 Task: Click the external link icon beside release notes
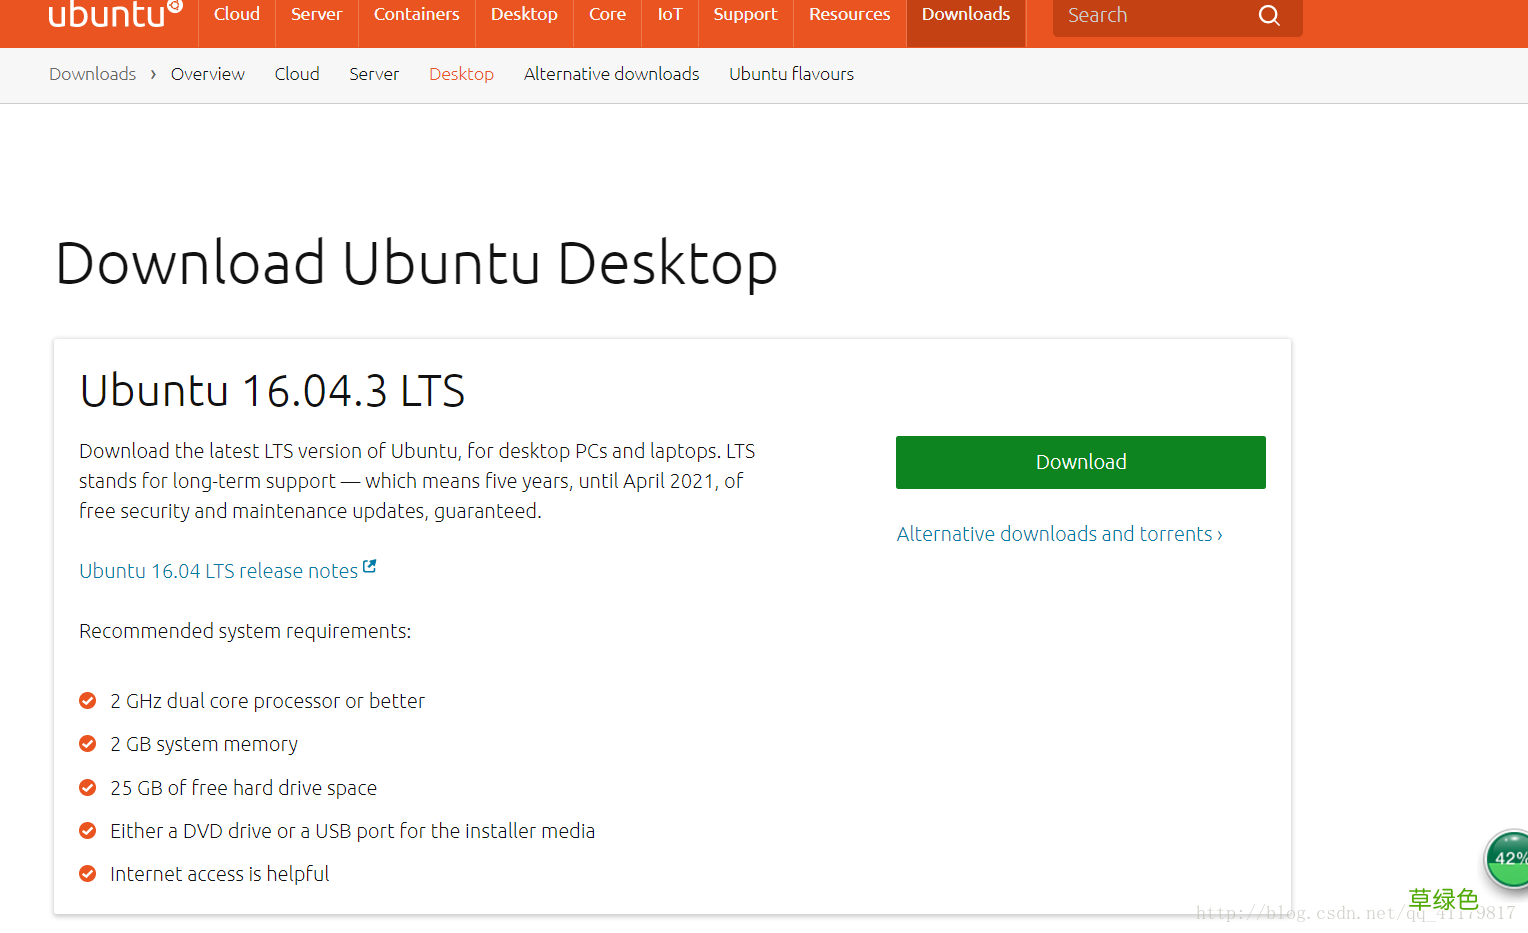tap(371, 565)
